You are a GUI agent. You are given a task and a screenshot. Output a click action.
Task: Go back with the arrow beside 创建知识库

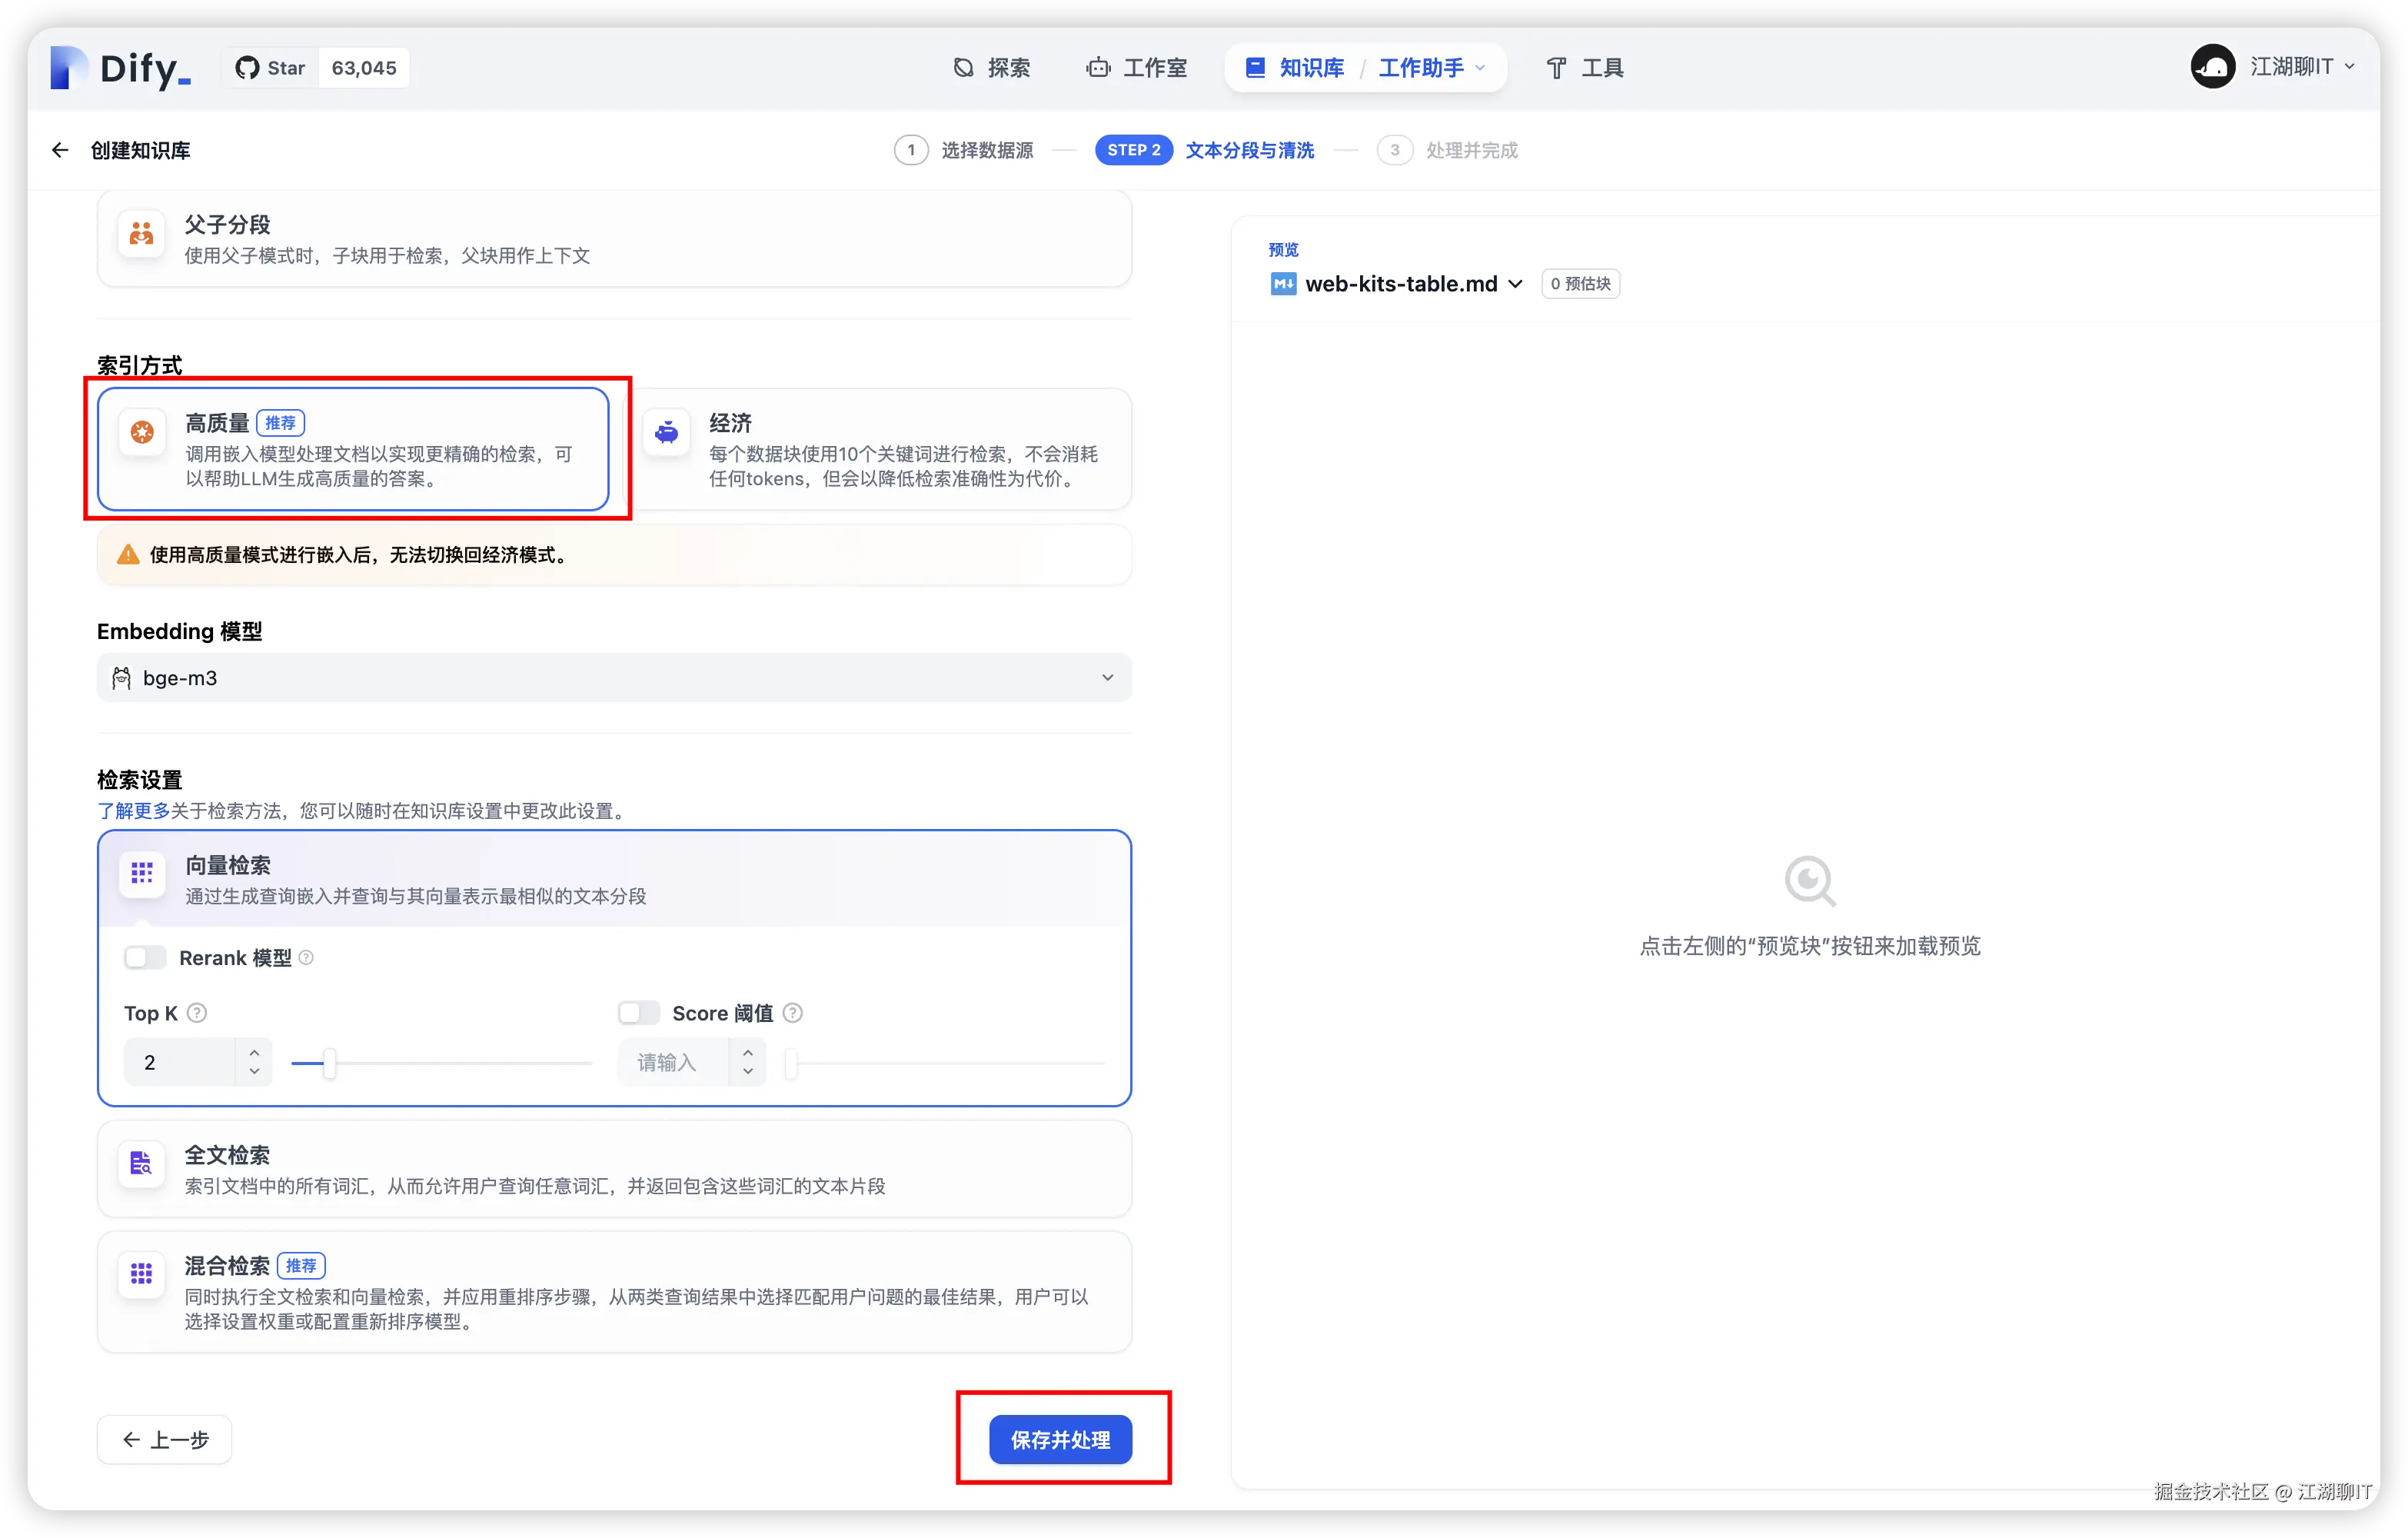60,150
